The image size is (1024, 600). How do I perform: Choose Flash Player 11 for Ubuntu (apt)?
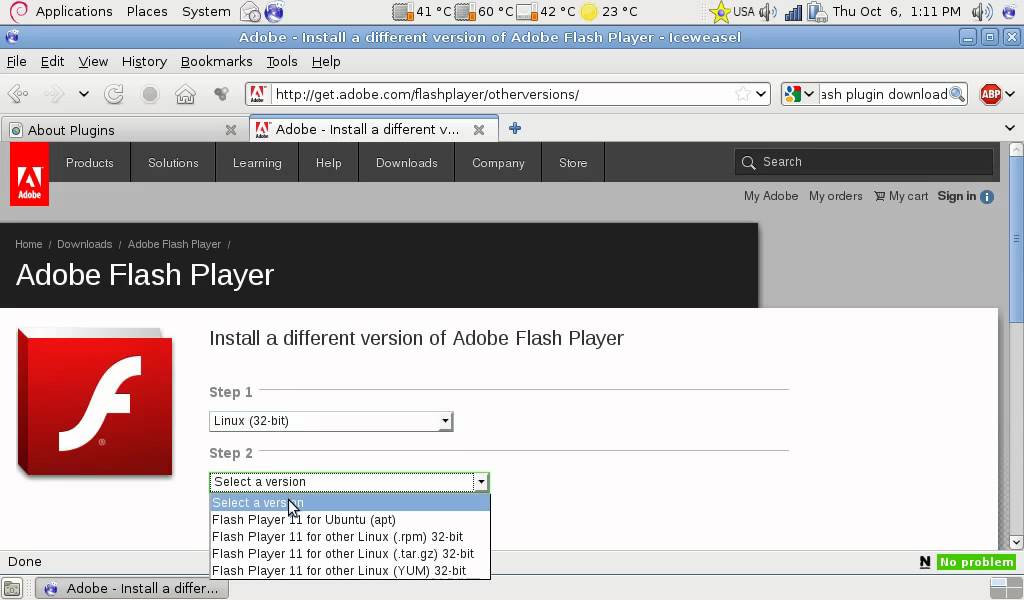(349, 520)
